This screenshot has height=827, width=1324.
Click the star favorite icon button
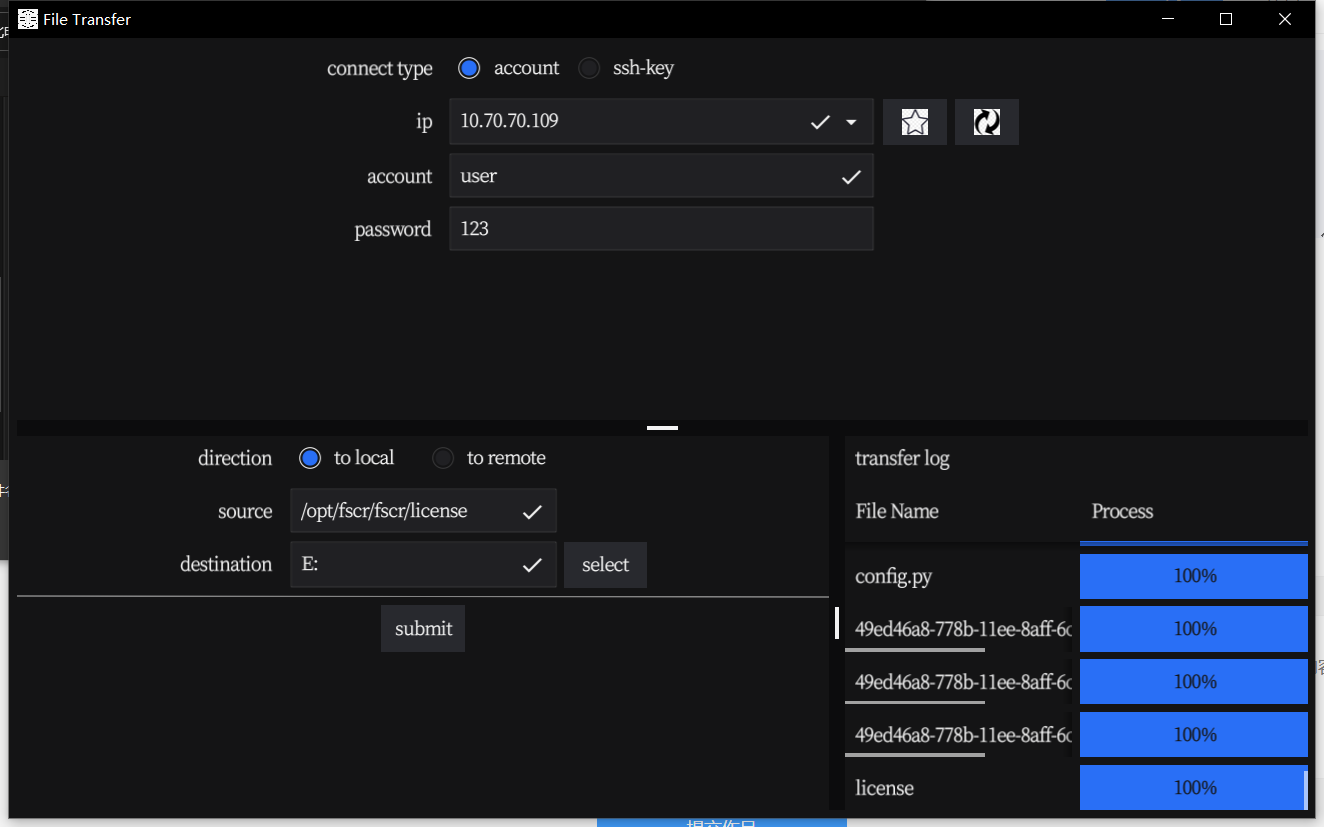(x=915, y=122)
